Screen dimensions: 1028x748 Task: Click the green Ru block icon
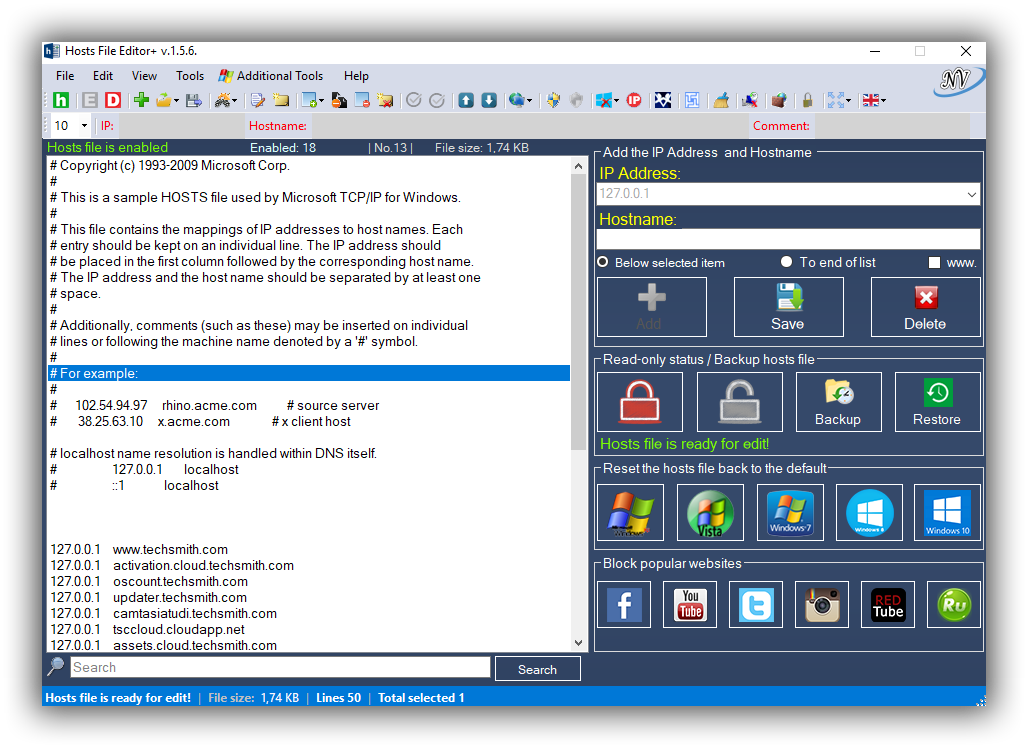[x=954, y=604]
